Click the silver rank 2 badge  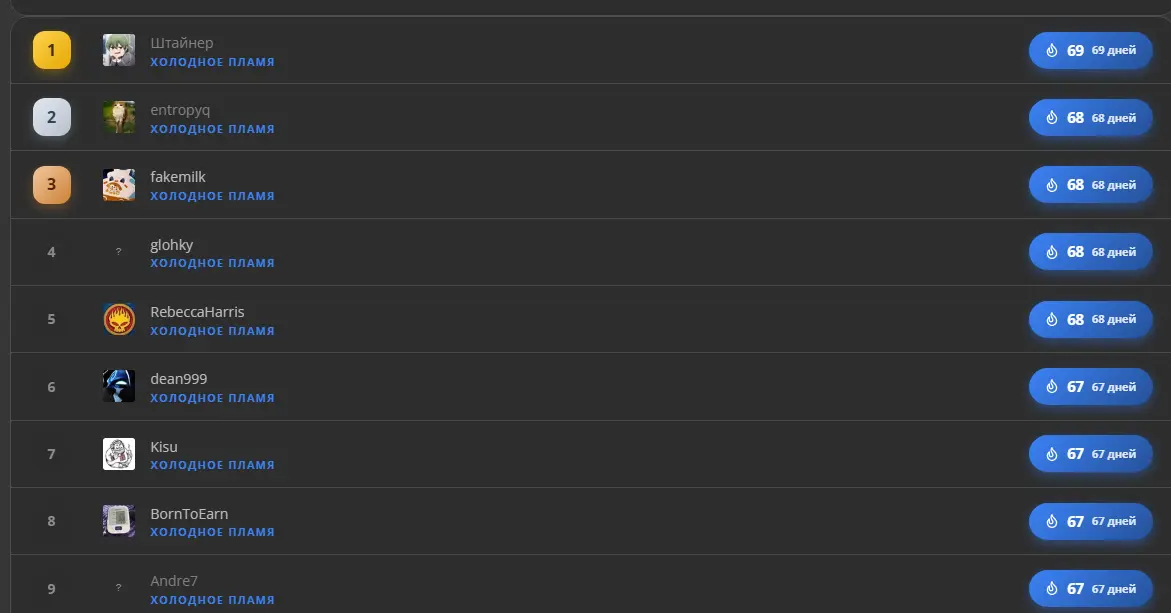click(52, 117)
